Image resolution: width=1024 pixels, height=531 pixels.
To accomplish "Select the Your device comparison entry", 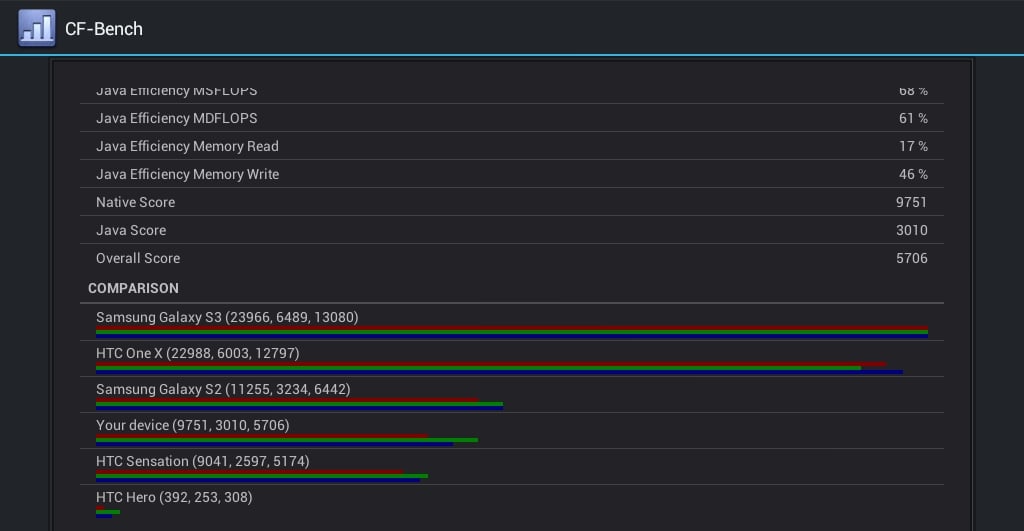I will click(192, 425).
